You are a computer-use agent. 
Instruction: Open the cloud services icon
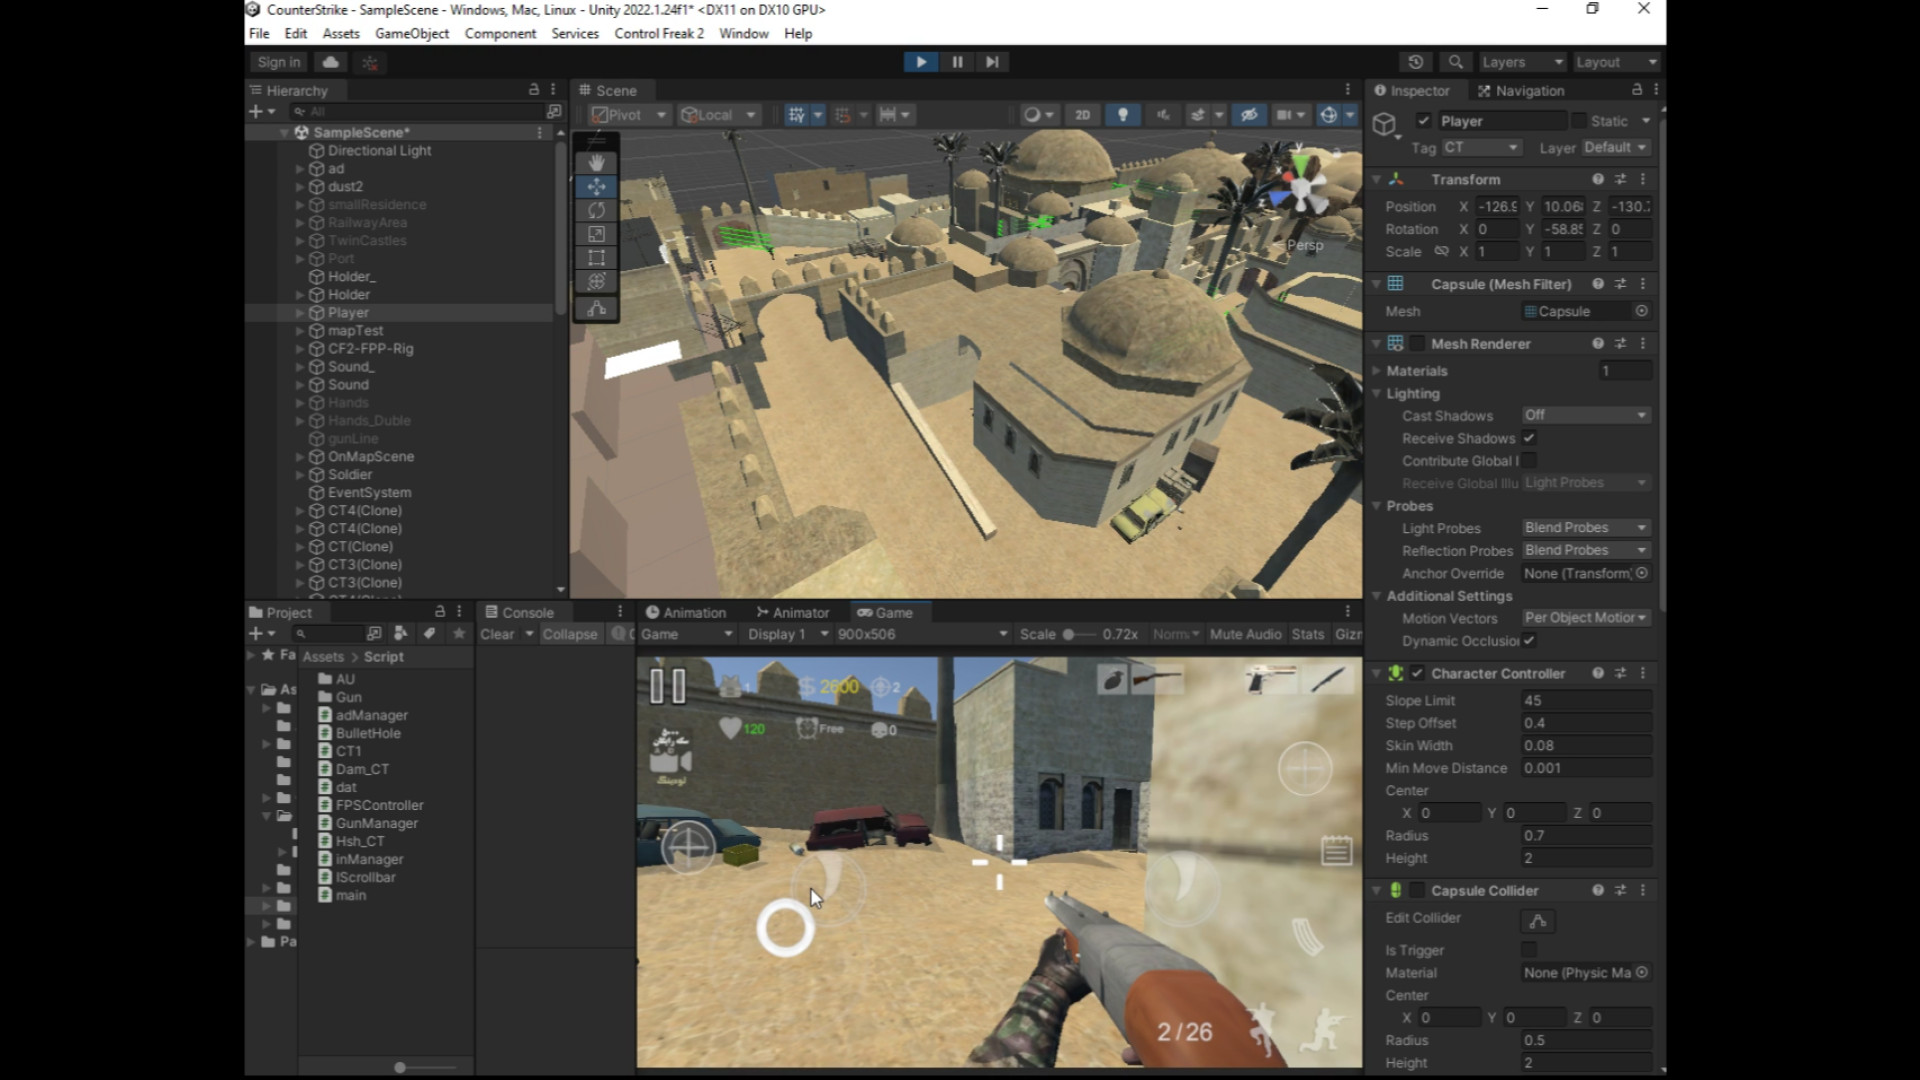pyautogui.click(x=330, y=62)
